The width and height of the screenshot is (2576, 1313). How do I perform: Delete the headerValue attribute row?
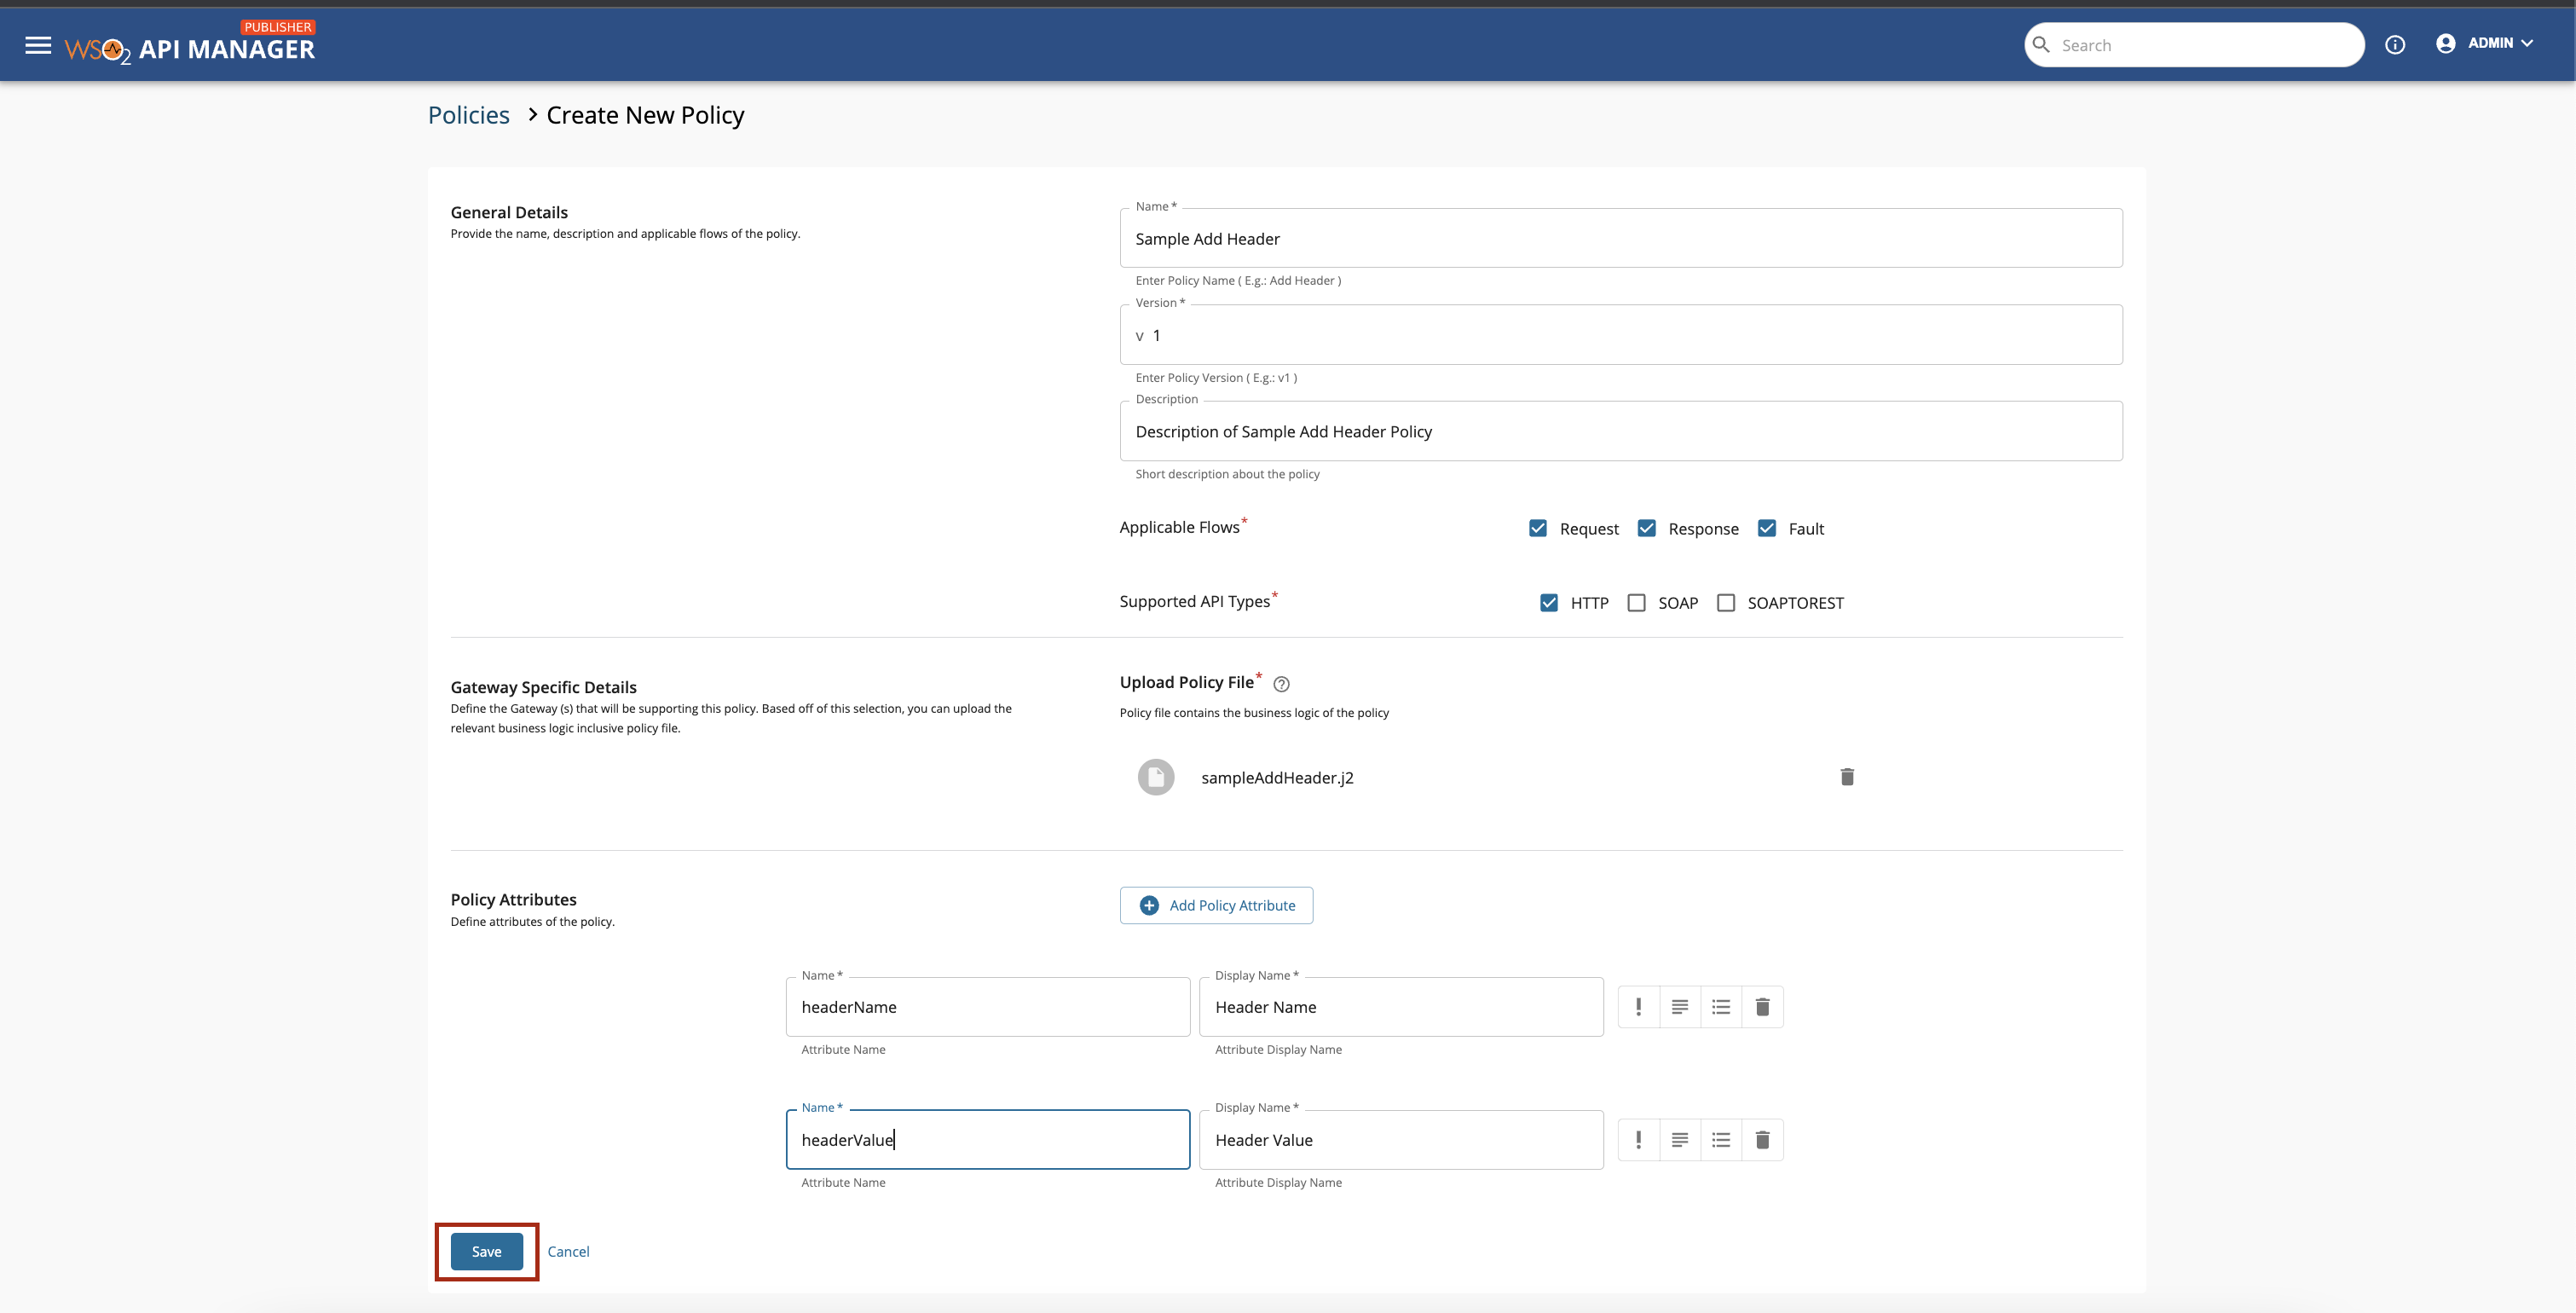point(1762,1140)
